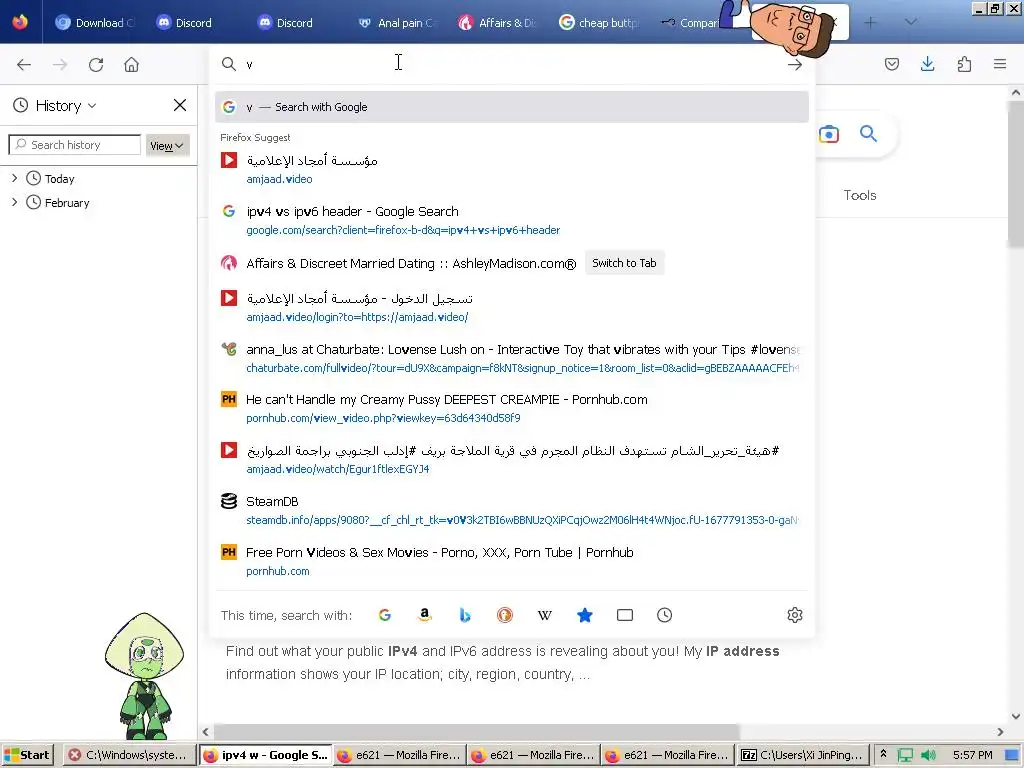Click the Switch to Tab button
This screenshot has height=768, width=1024.
(x=624, y=263)
